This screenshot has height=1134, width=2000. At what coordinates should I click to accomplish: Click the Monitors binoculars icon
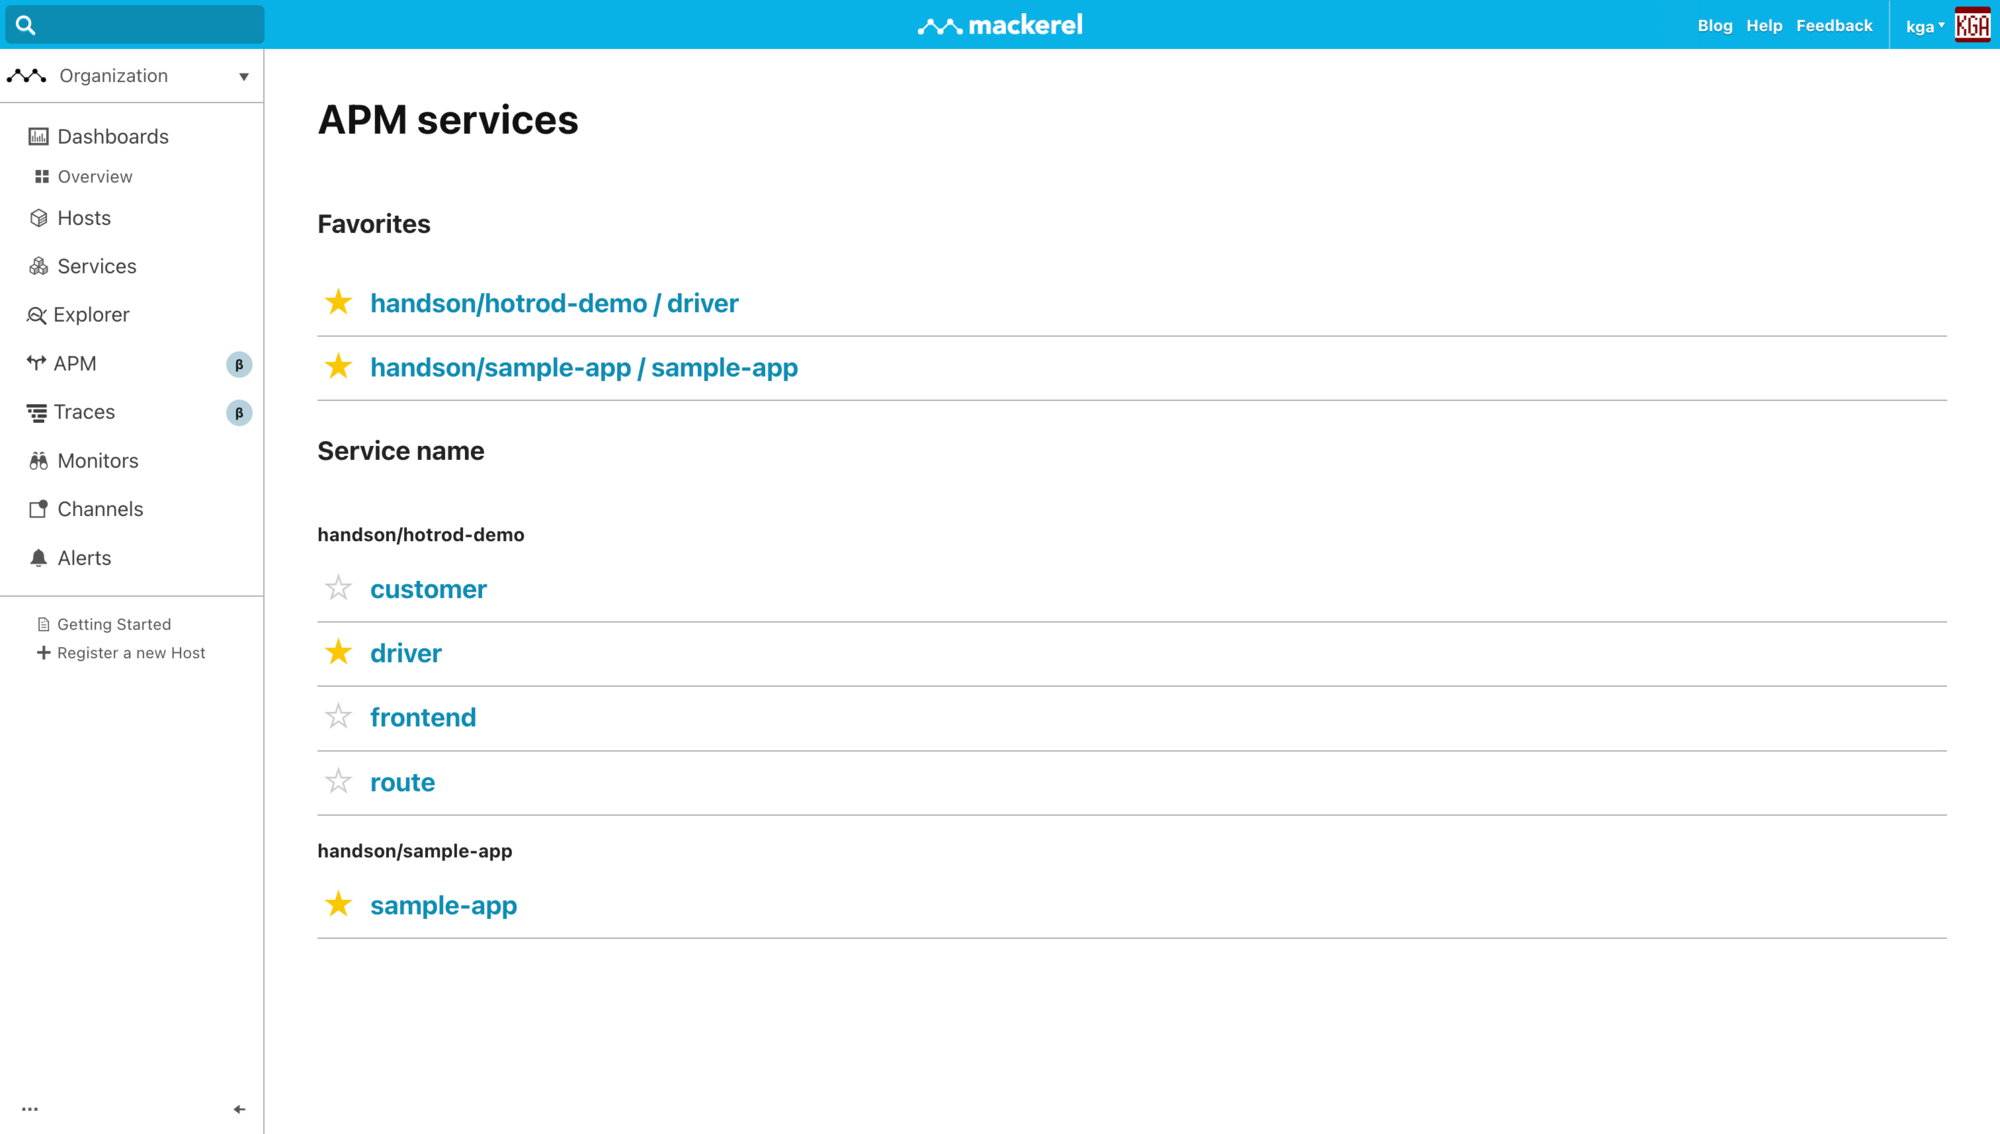[39, 461]
